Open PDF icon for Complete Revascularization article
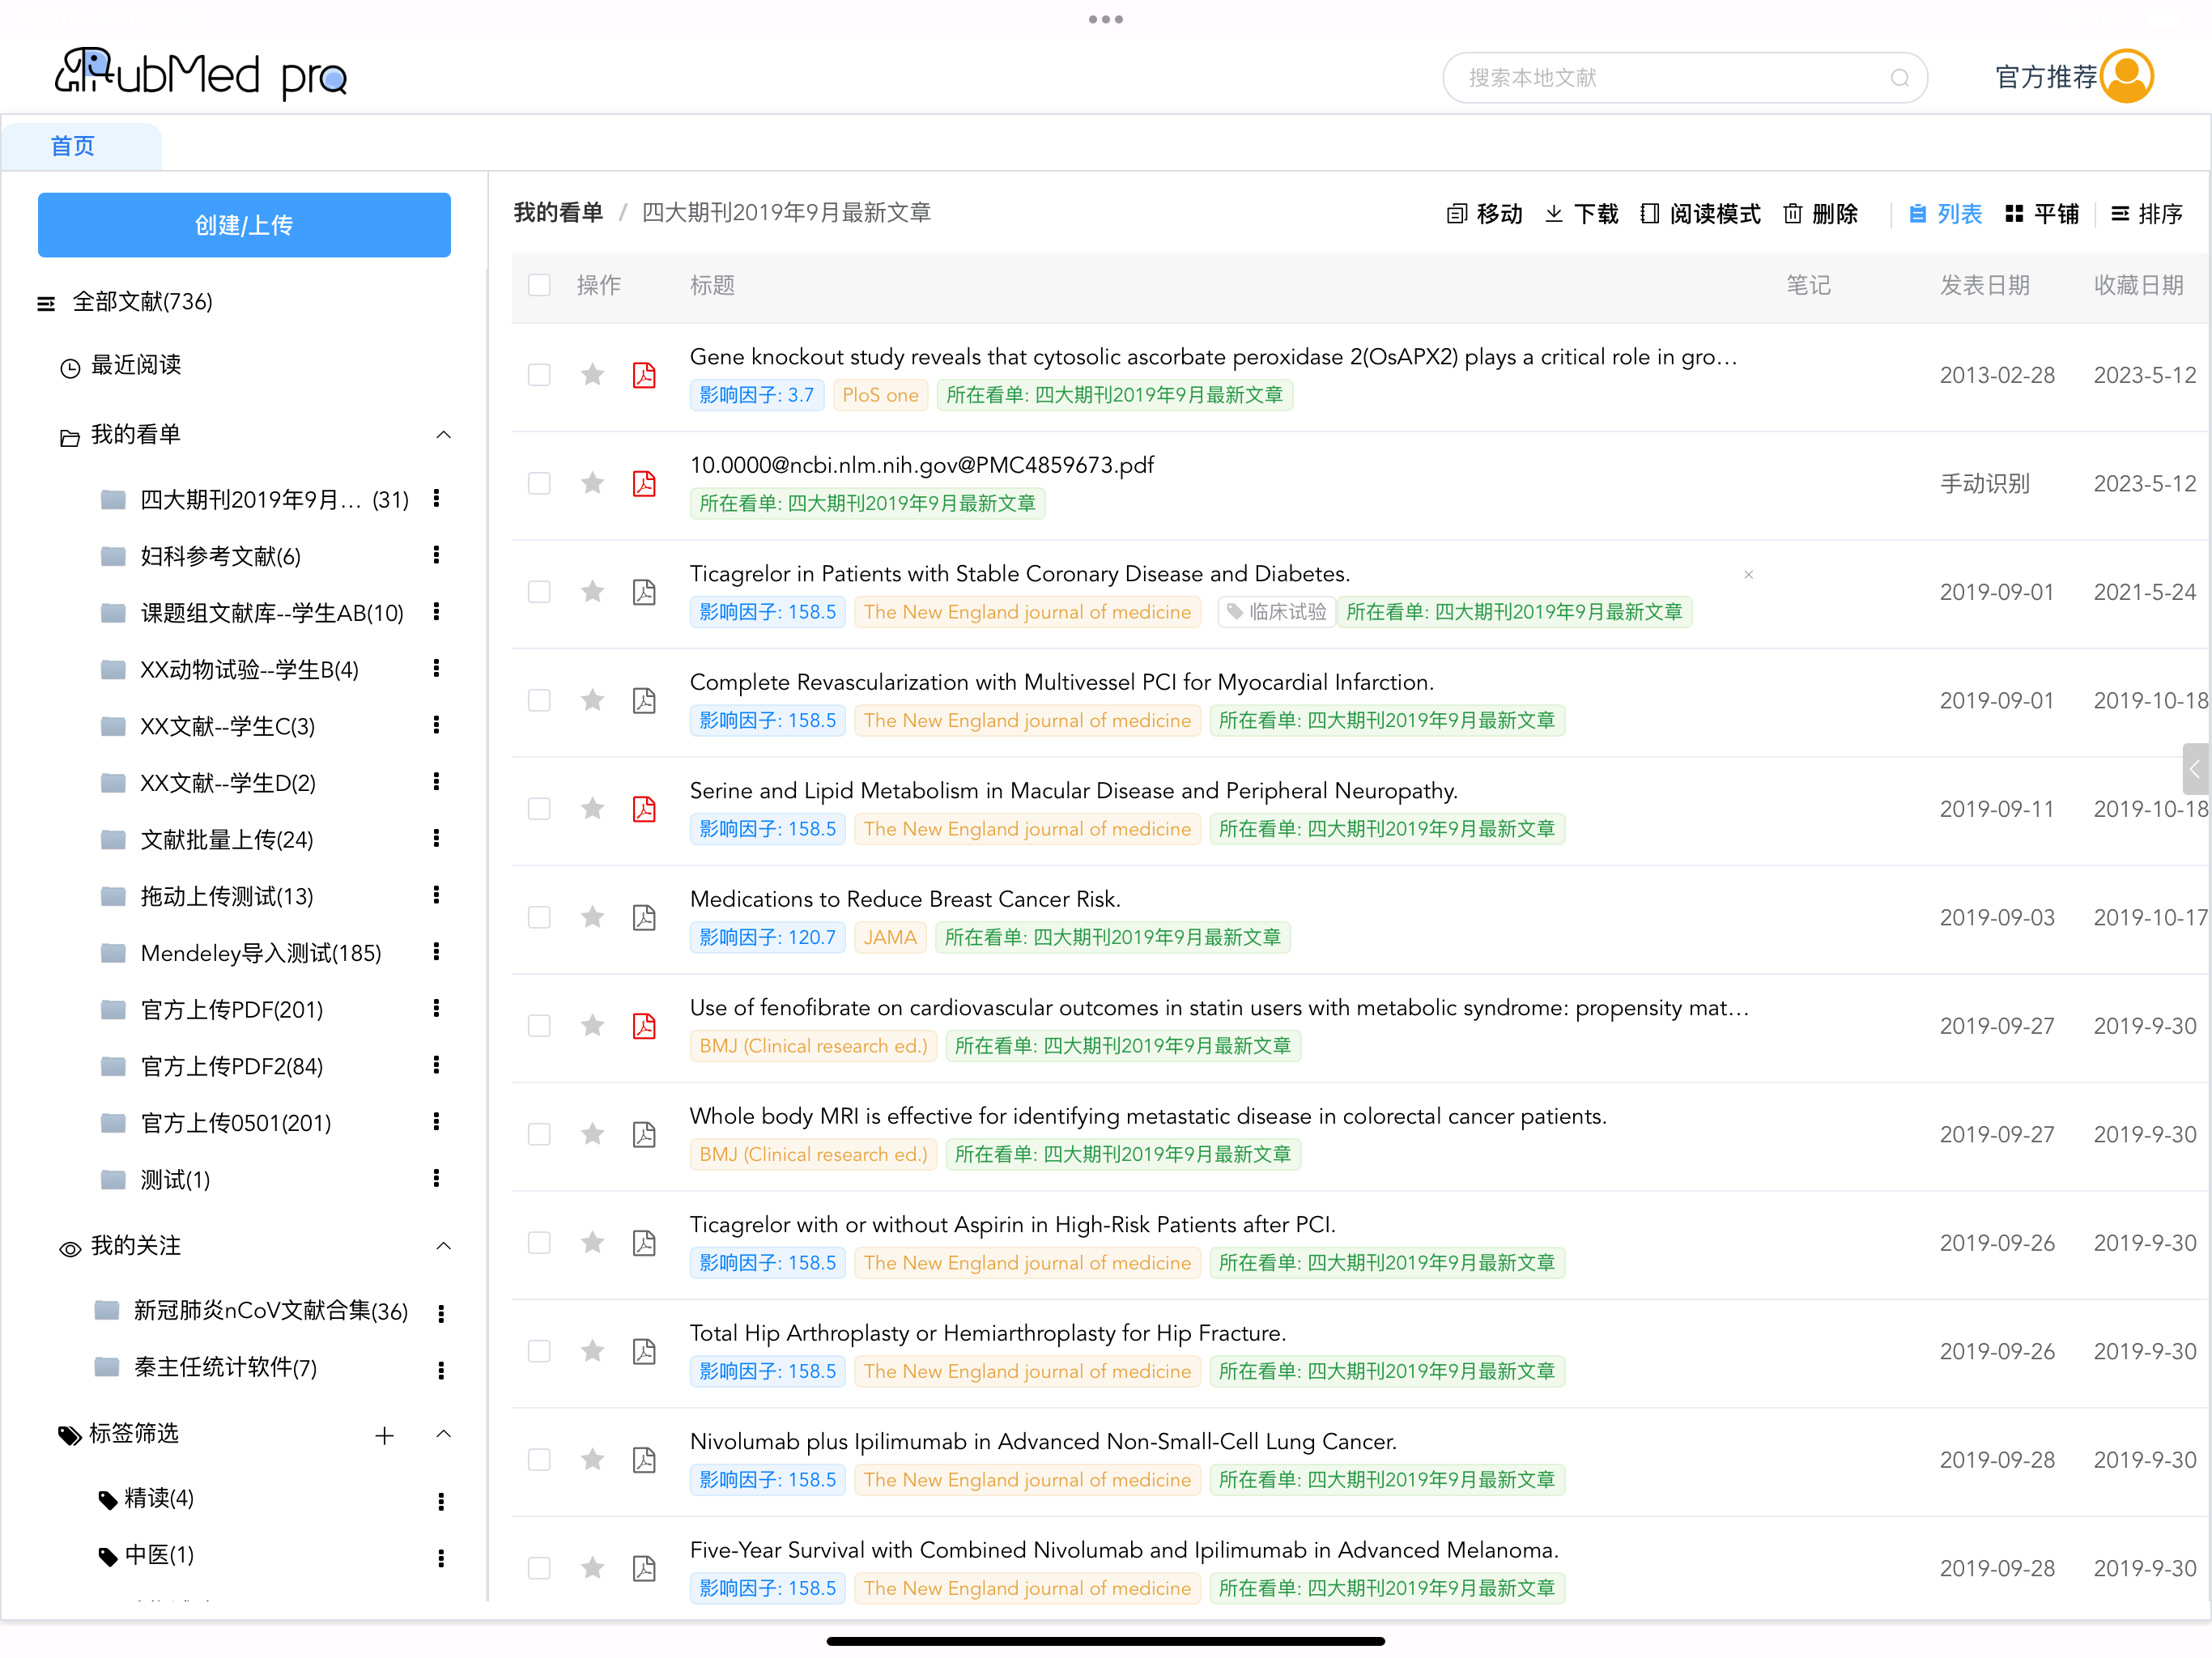The height and width of the screenshot is (1658, 2212). pyautogui.click(x=644, y=700)
